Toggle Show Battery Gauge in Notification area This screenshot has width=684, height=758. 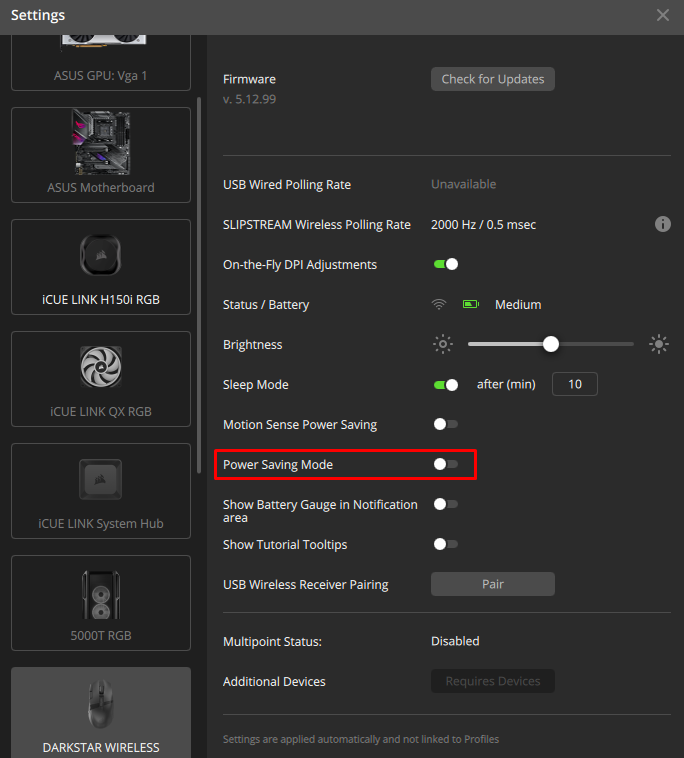click(446, 504)
